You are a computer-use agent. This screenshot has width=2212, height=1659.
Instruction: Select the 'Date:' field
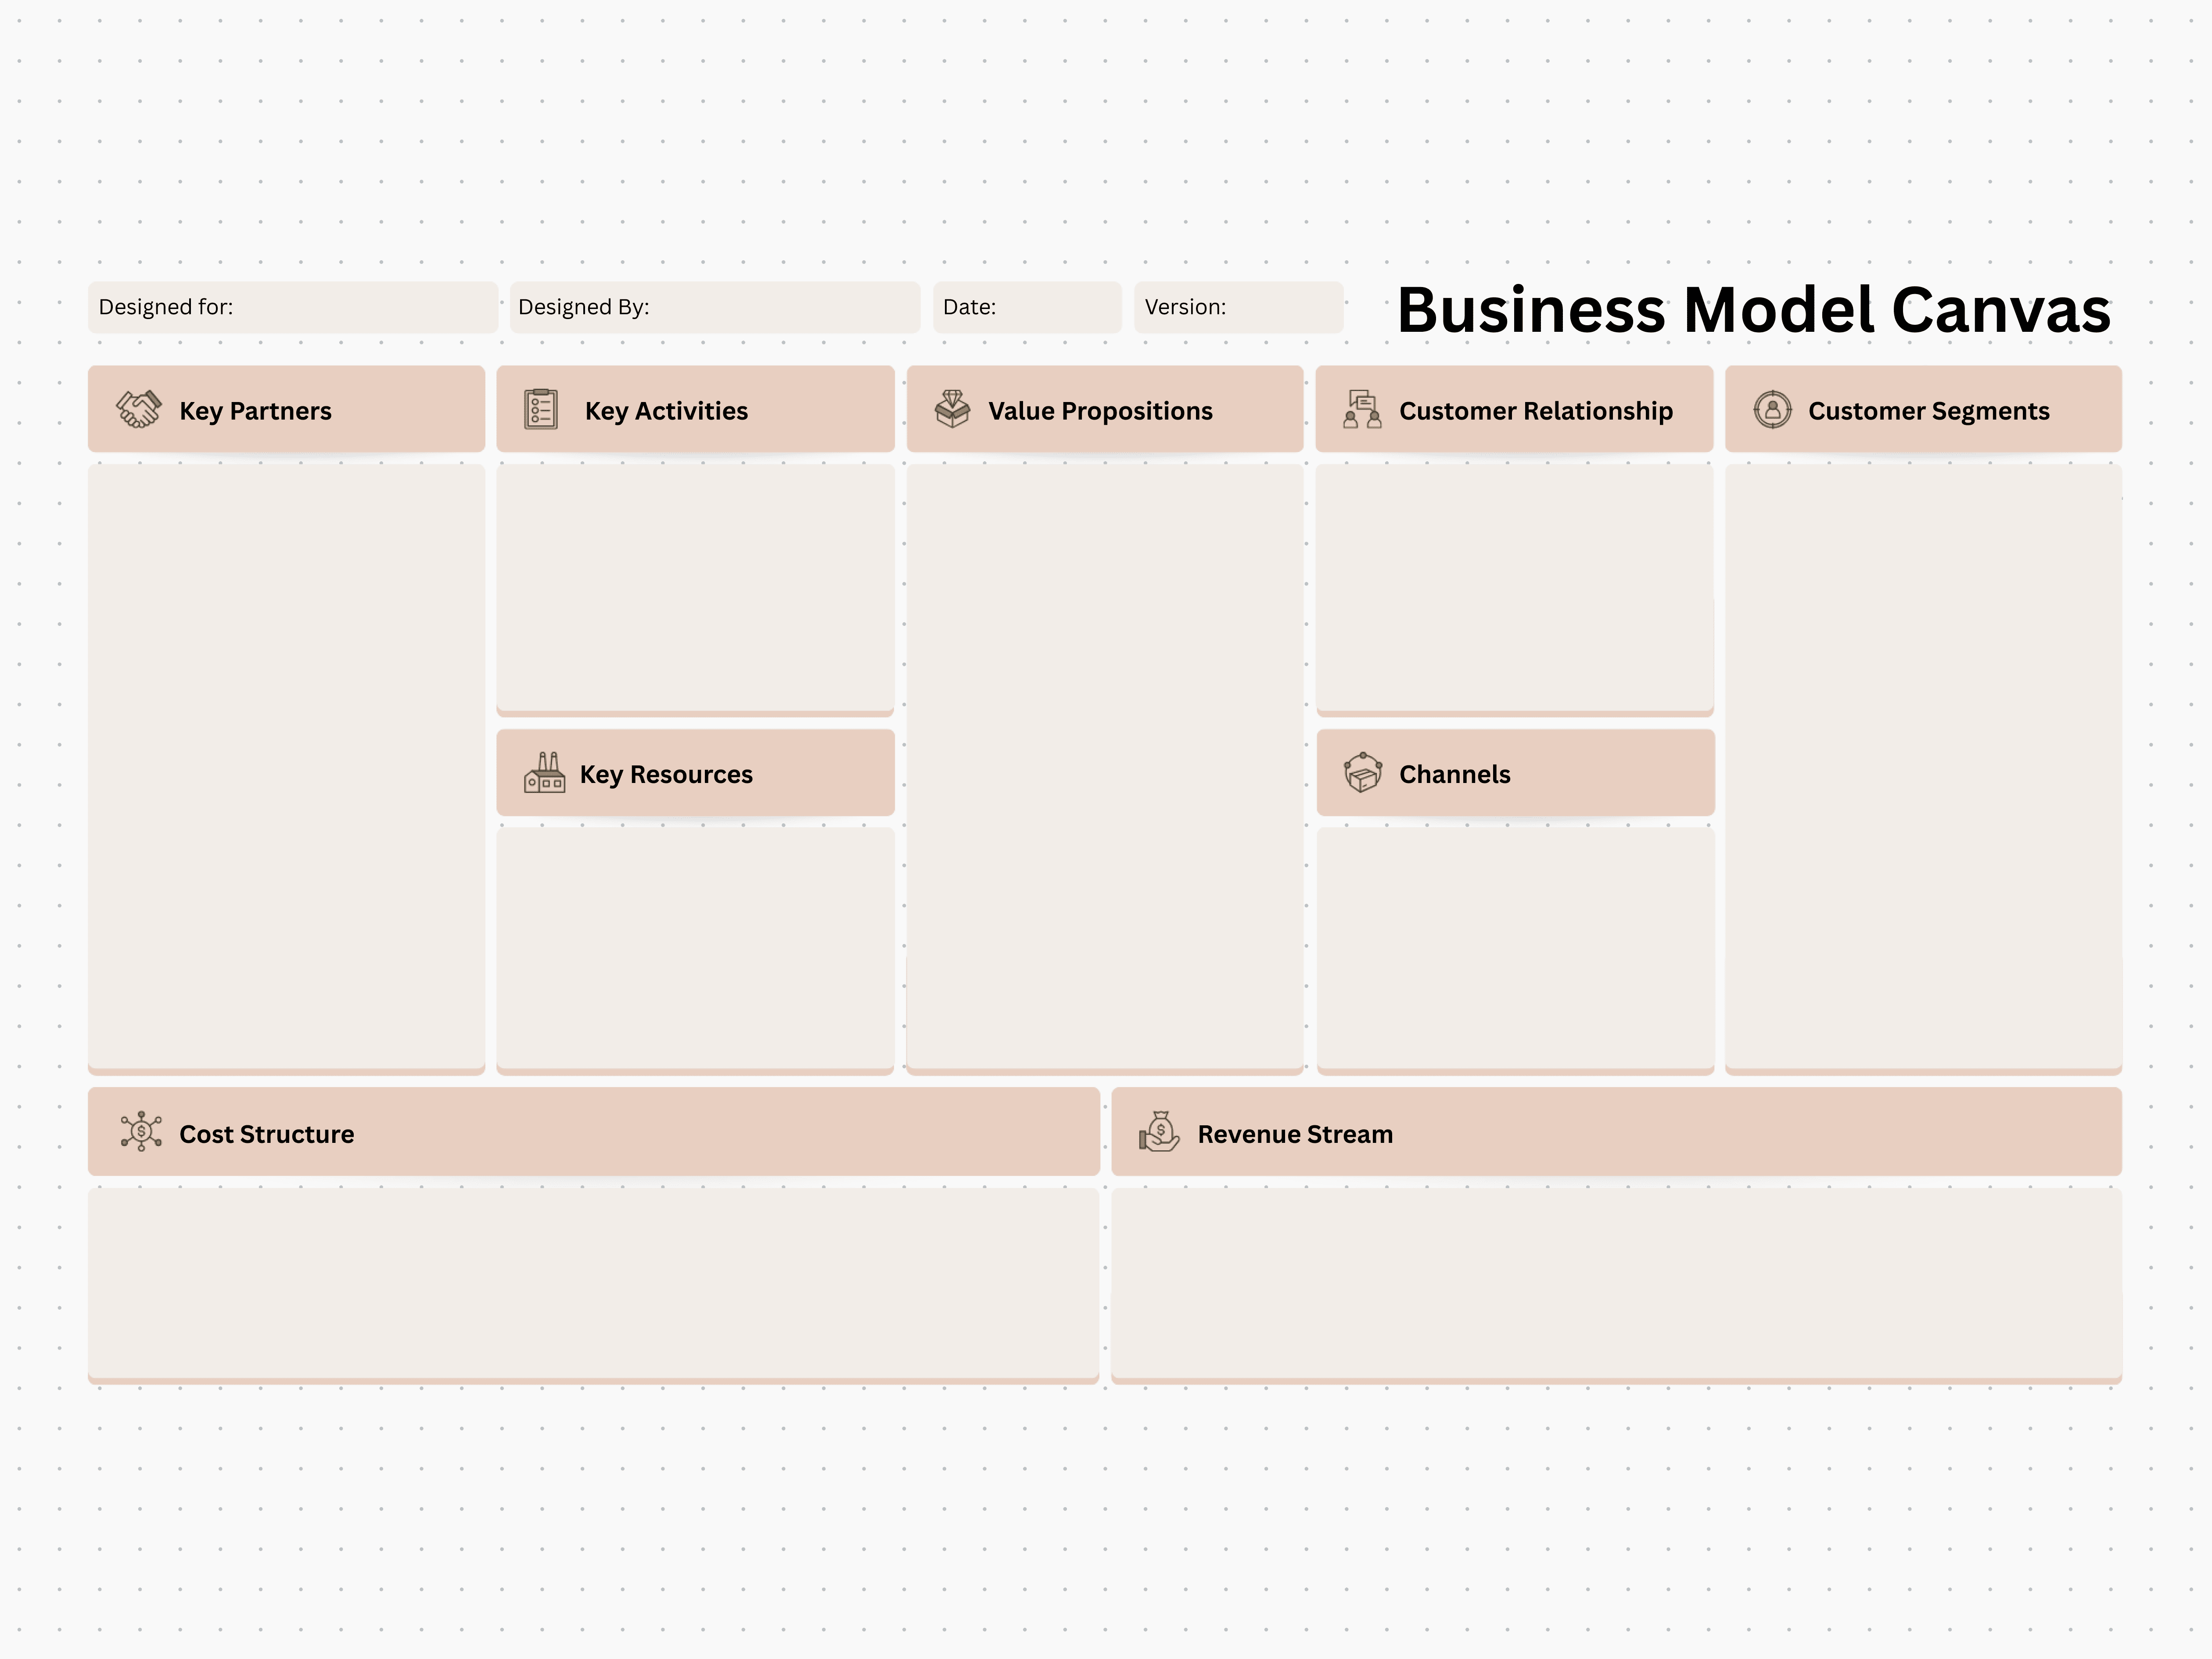coord(1026,307)
